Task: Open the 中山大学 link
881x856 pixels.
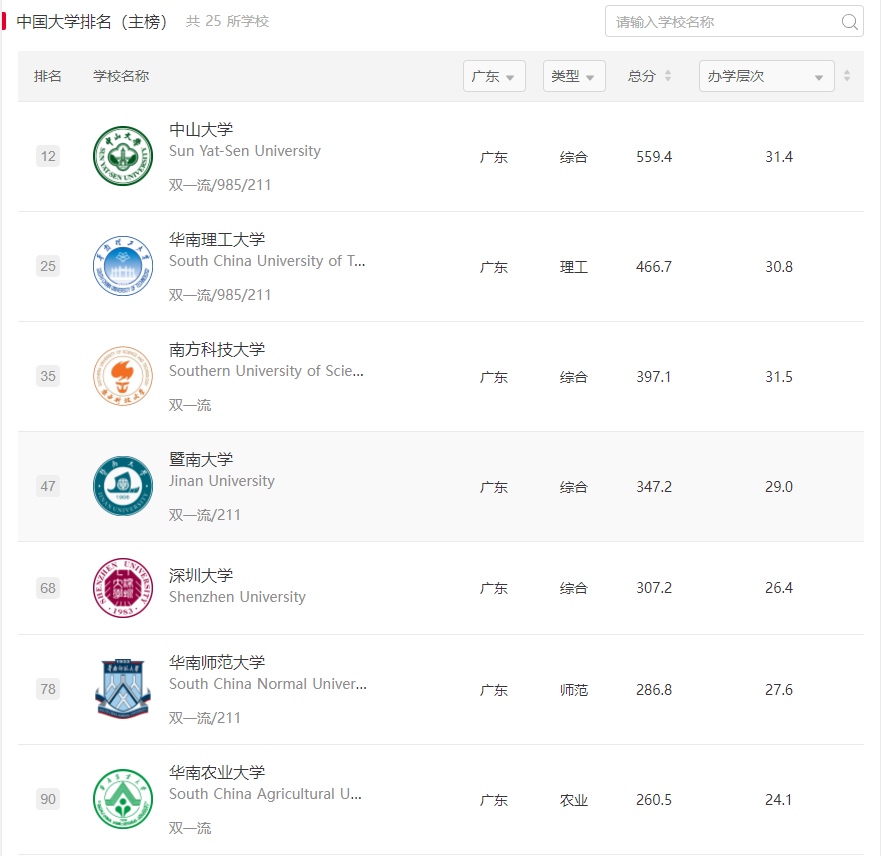Action: coord(201,130)
